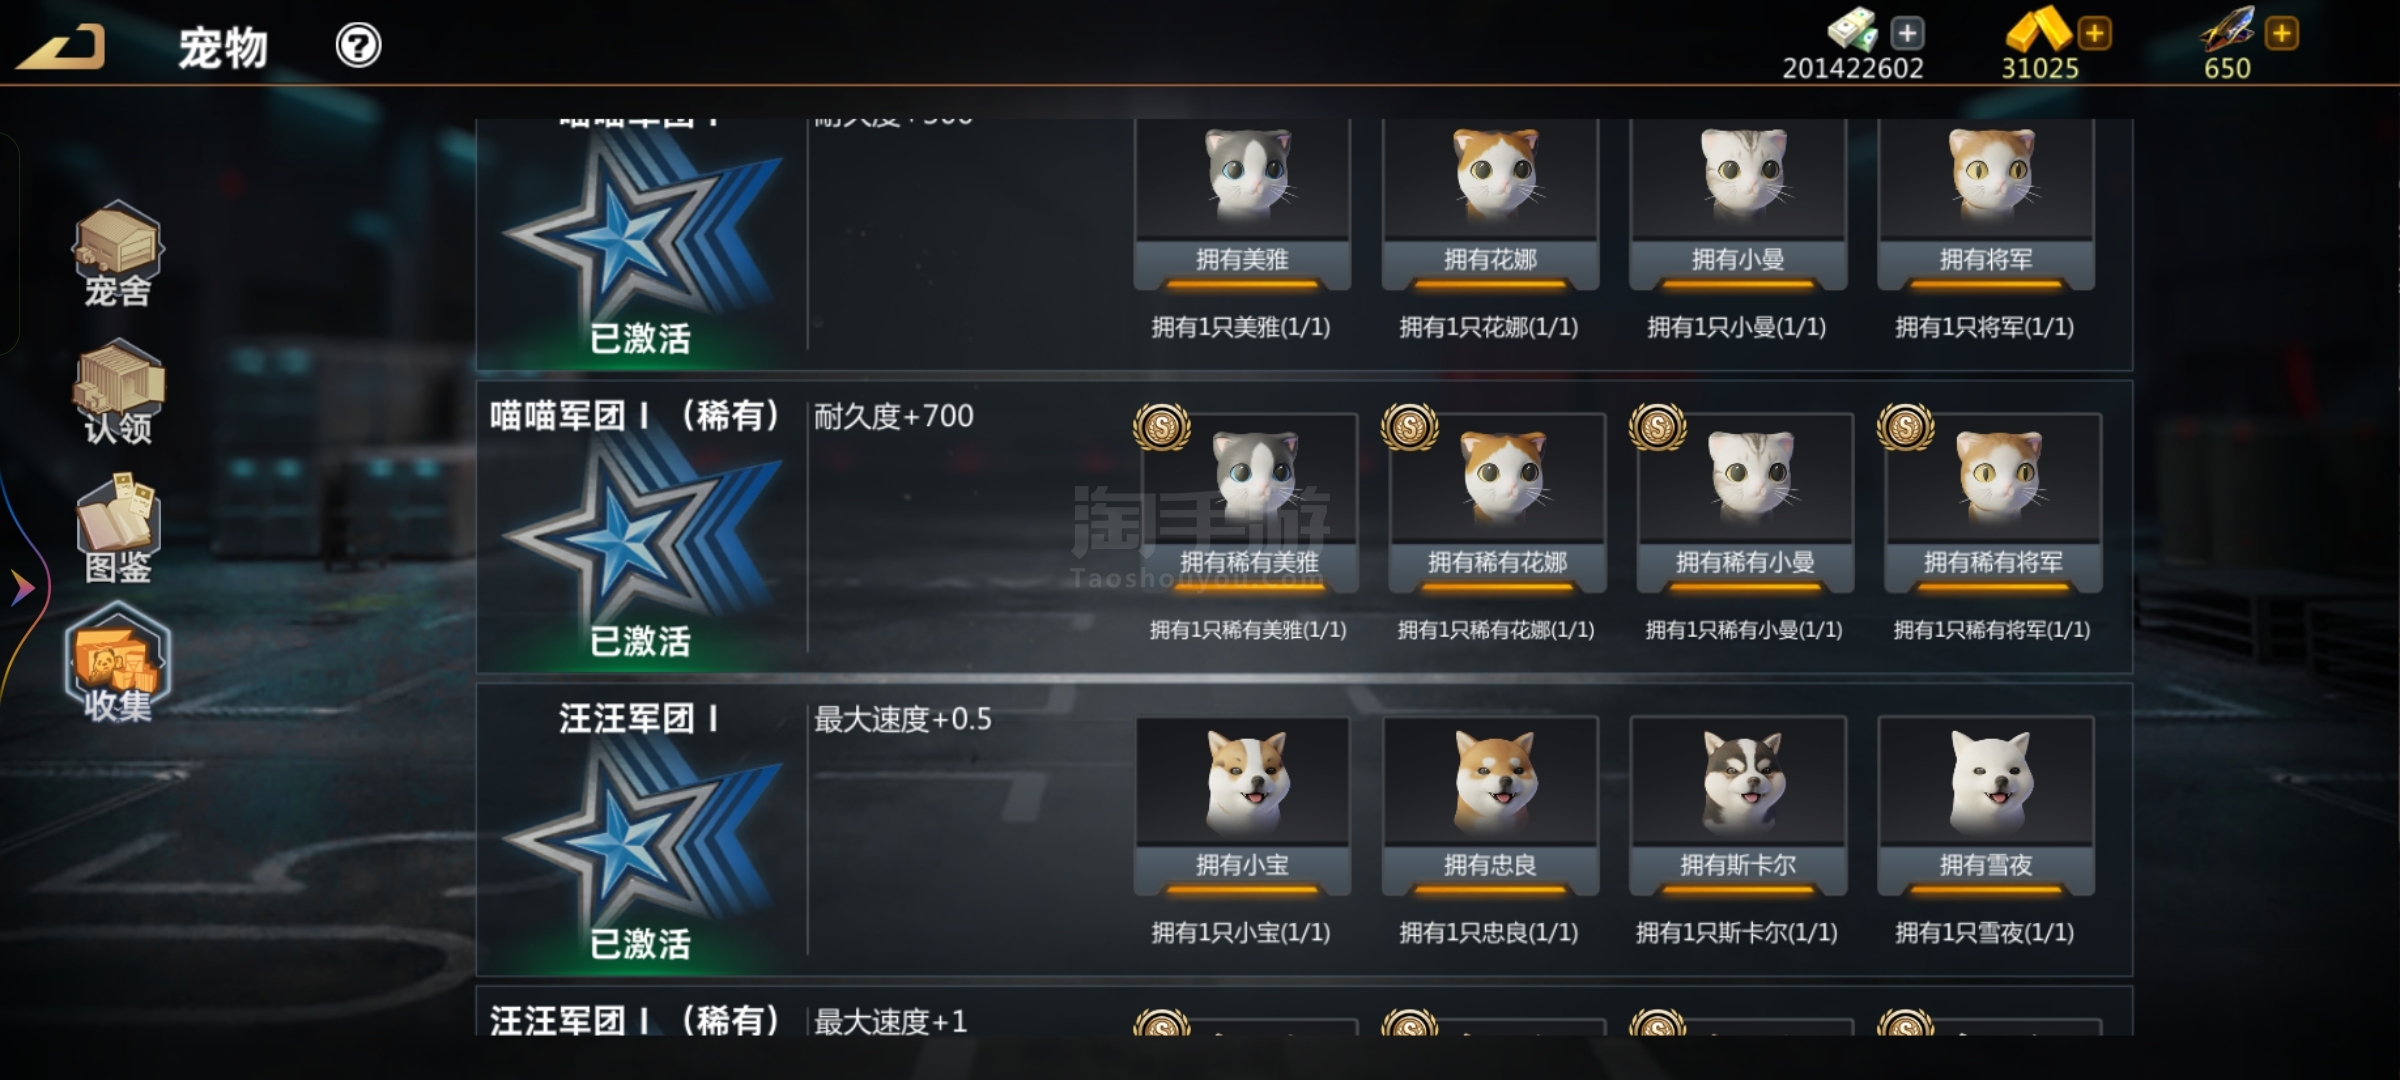The width and height of the screenshot is (2400, 1080).
Task: Select the 收集 collection tab
Action: 117,664
